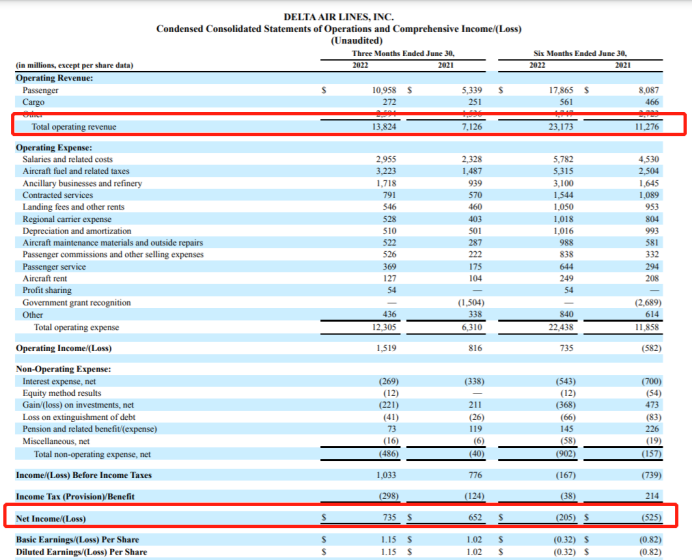Click the operating income value '1,519'
692x560 pixels.
click(x=386, y=348)
